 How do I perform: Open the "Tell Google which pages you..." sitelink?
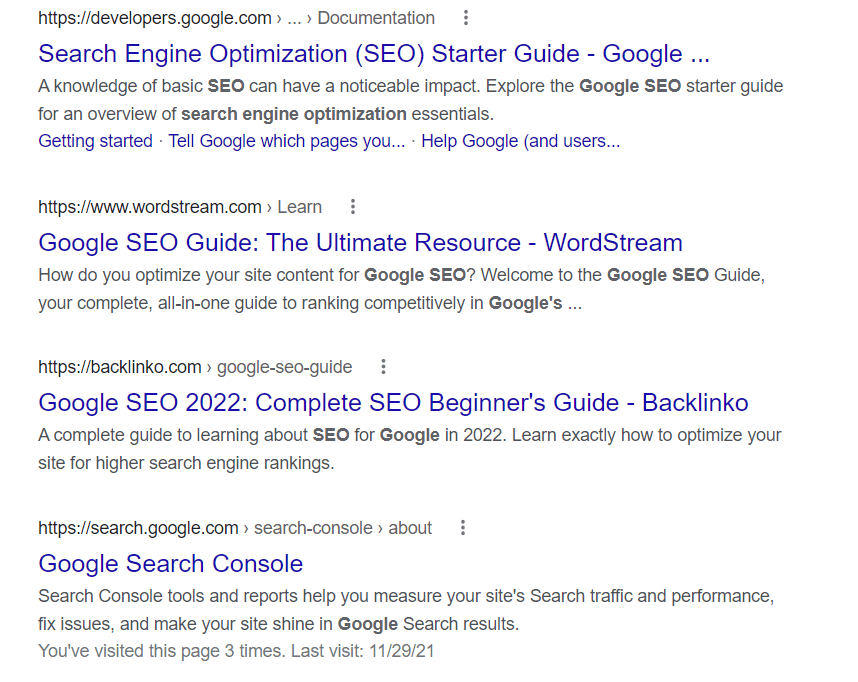(x=286, y=140)
